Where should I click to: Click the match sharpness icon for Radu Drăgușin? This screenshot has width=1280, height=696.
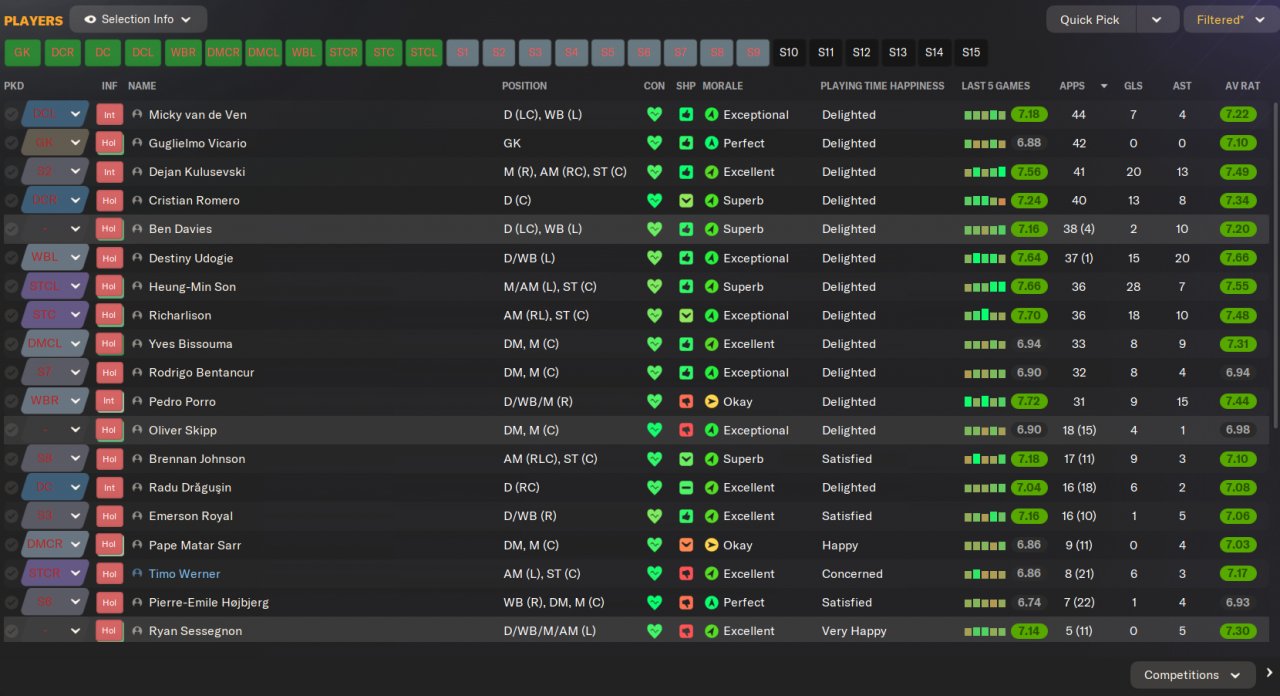point(686,488)
